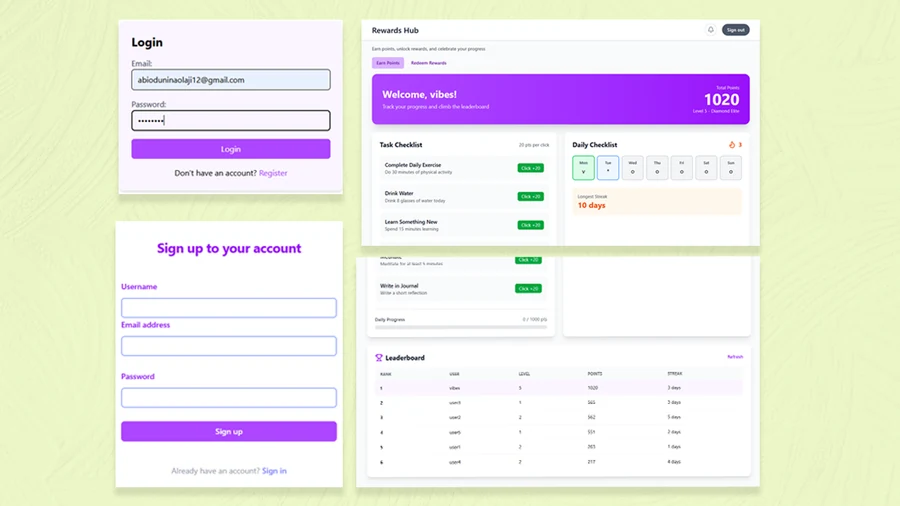The image size is (900, 506).
Task: Click +20 for Drink Water
Action: (530, 196)
